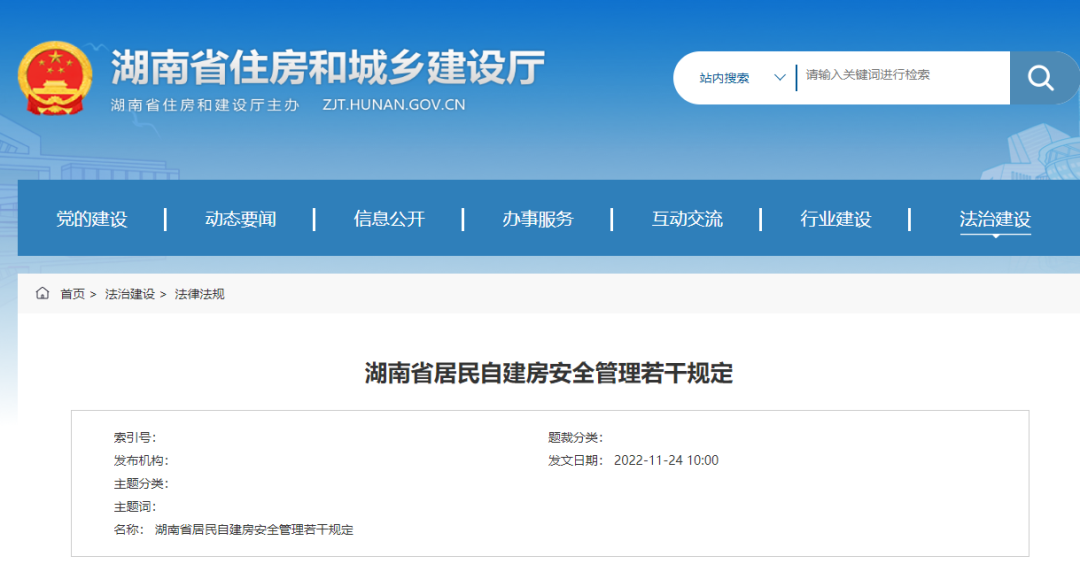Image resolution: width=1080 pixels, height=564 pixels.
Task: Click the 法律法规 breadcrumb link
Action: [199, 294]
